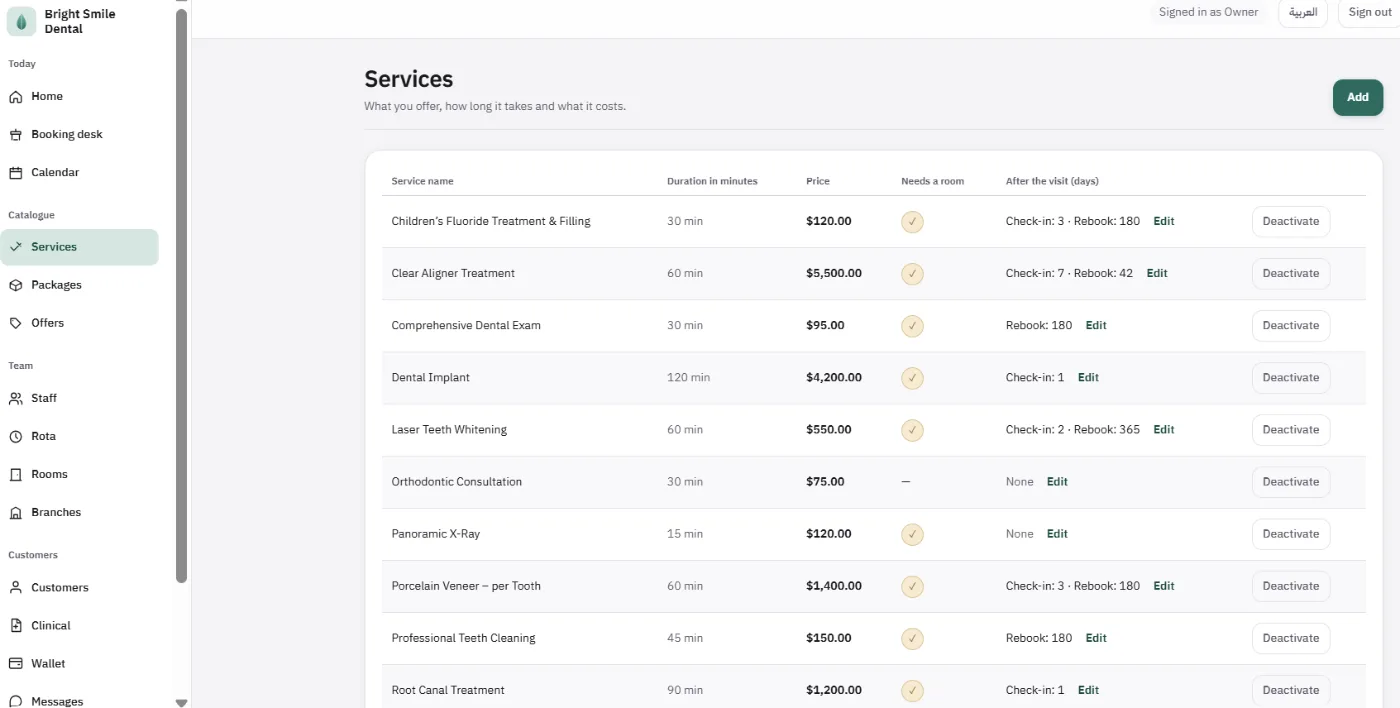This screenshot has height=708, width=1400.
Task: Click the Branches building icon
Action: click(15, 512)
